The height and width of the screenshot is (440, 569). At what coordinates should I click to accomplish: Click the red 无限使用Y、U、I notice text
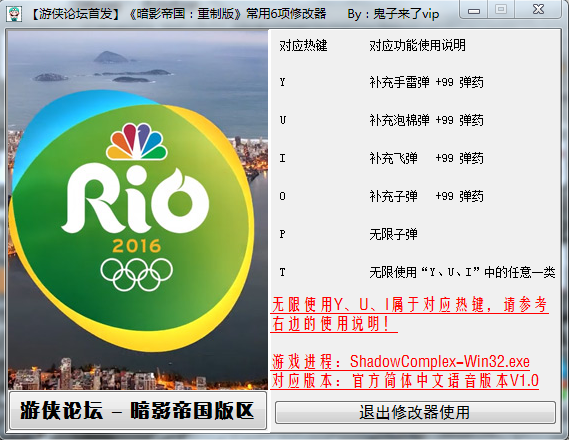click(410, 314)
